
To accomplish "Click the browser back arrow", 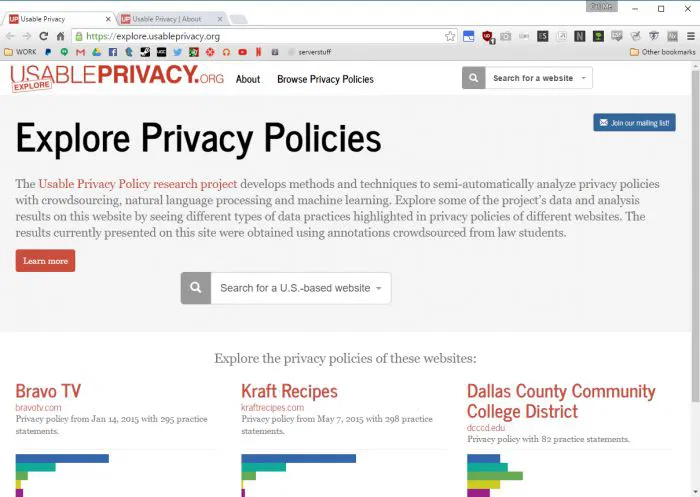I will coord(10,36).
